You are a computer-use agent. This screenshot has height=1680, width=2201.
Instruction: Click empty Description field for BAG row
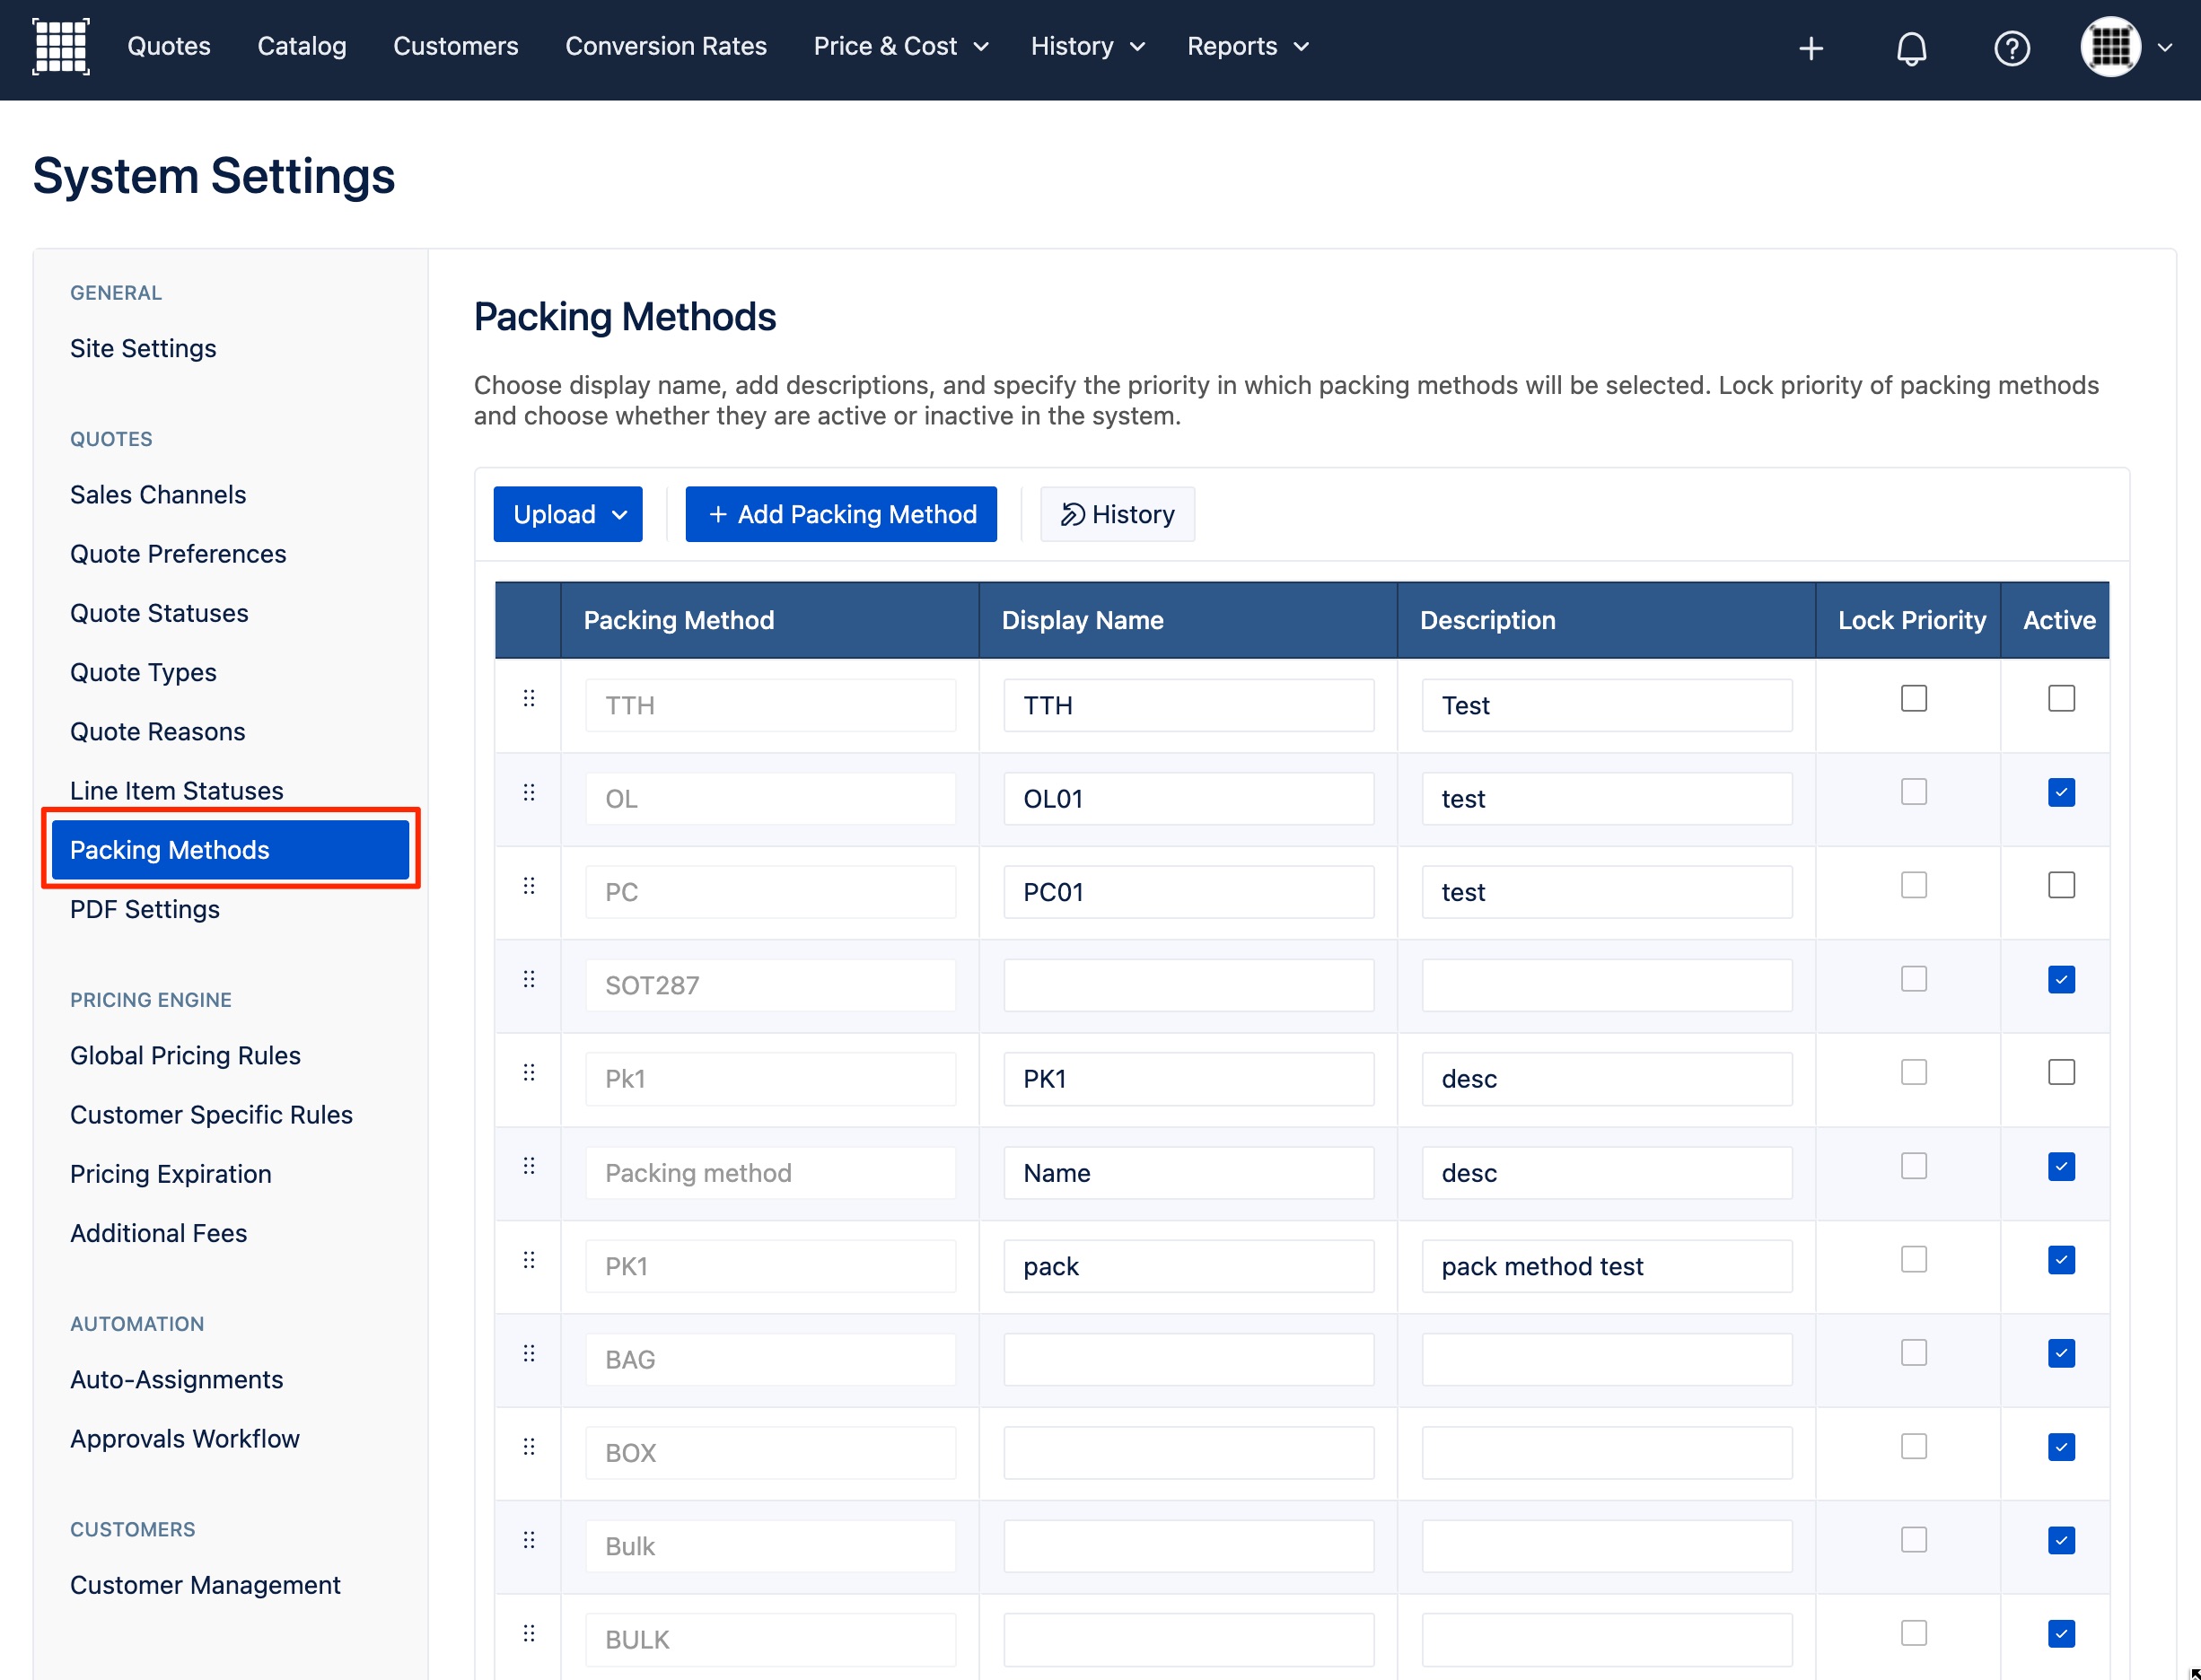coord(1607,1360)
